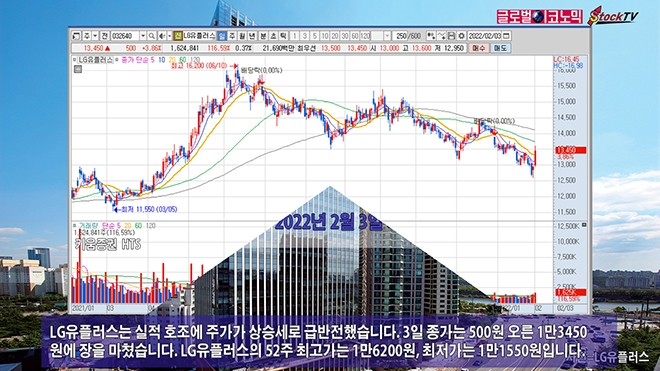Click the 매도 sell button
Screen dimensions: 660x371
[x=500, y=48]
